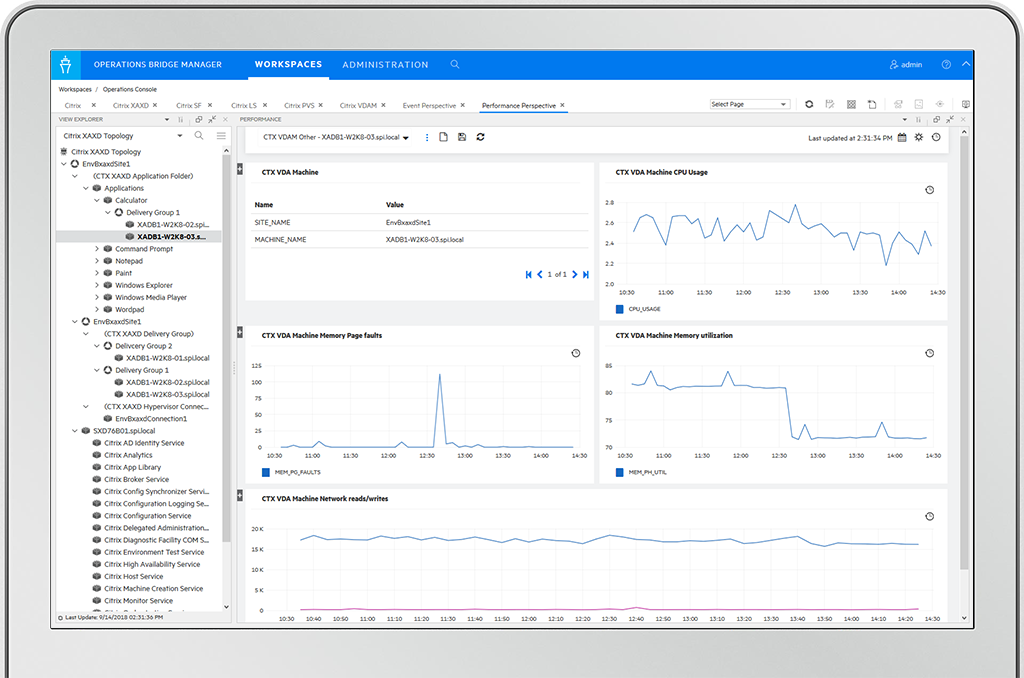
Task: Select EnvBxaxdConnection1 tree item
Action: pos(151,419)
